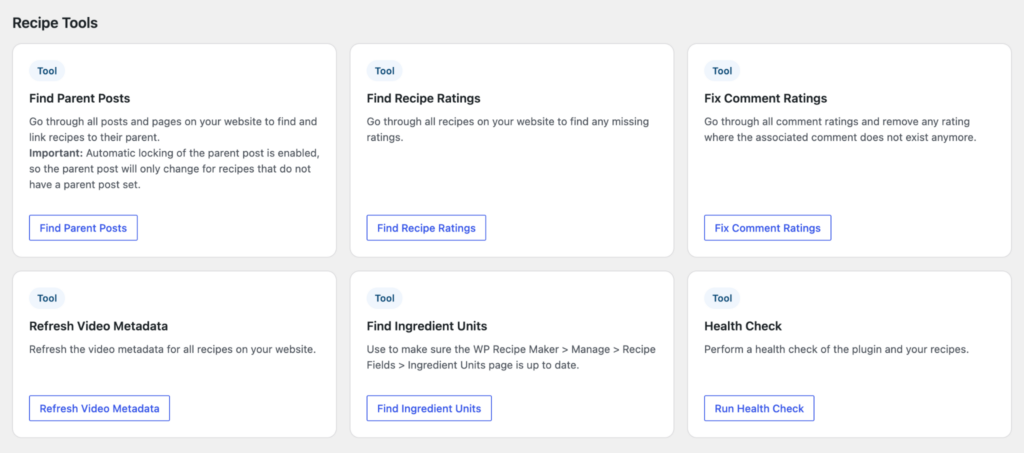The height and width of the screenshot is (453, 1024).
Task: Launch the Find Ingredient Units button
Action: [x=428, y=408]
